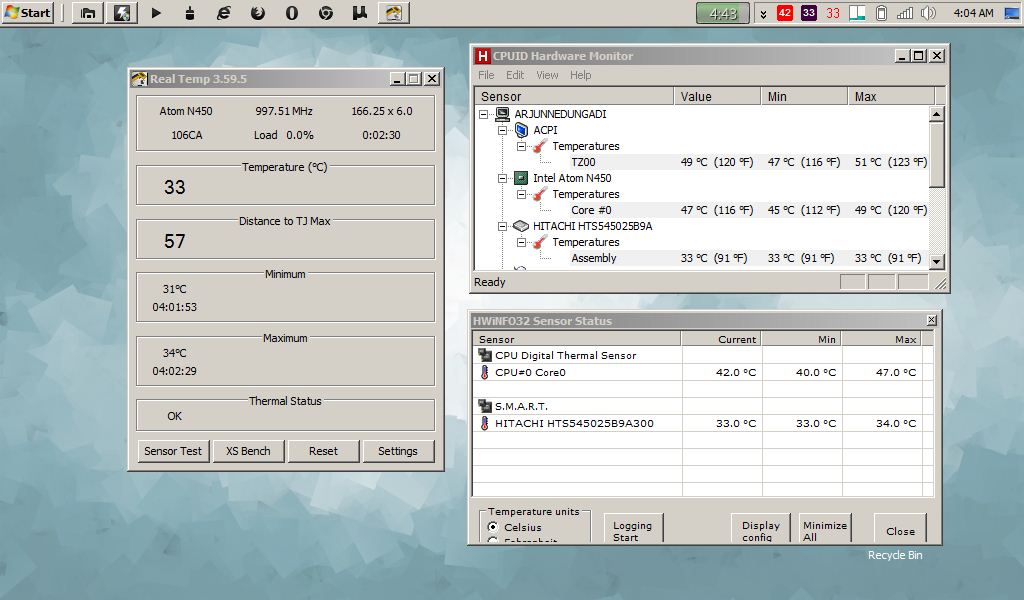This screenshot has height=600, width=1024.
Task: Launch Chrome from the taskbar
Action: tap(326, 13)
